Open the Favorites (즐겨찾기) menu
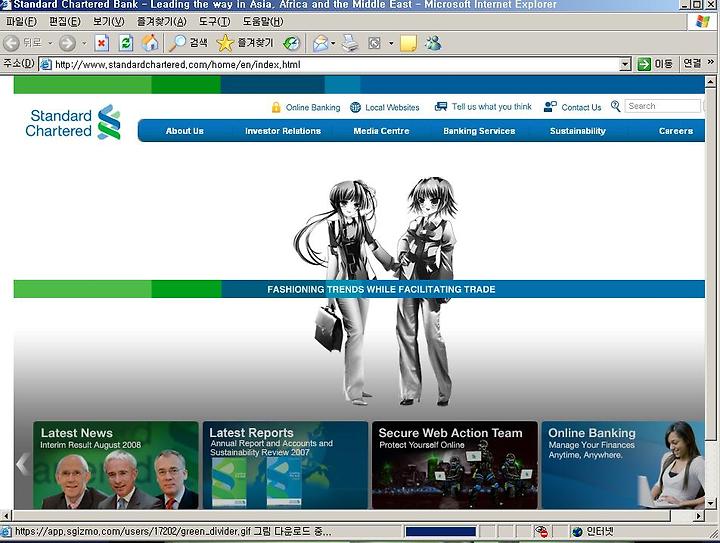This screenshot has width=720, height=543. 162,22
